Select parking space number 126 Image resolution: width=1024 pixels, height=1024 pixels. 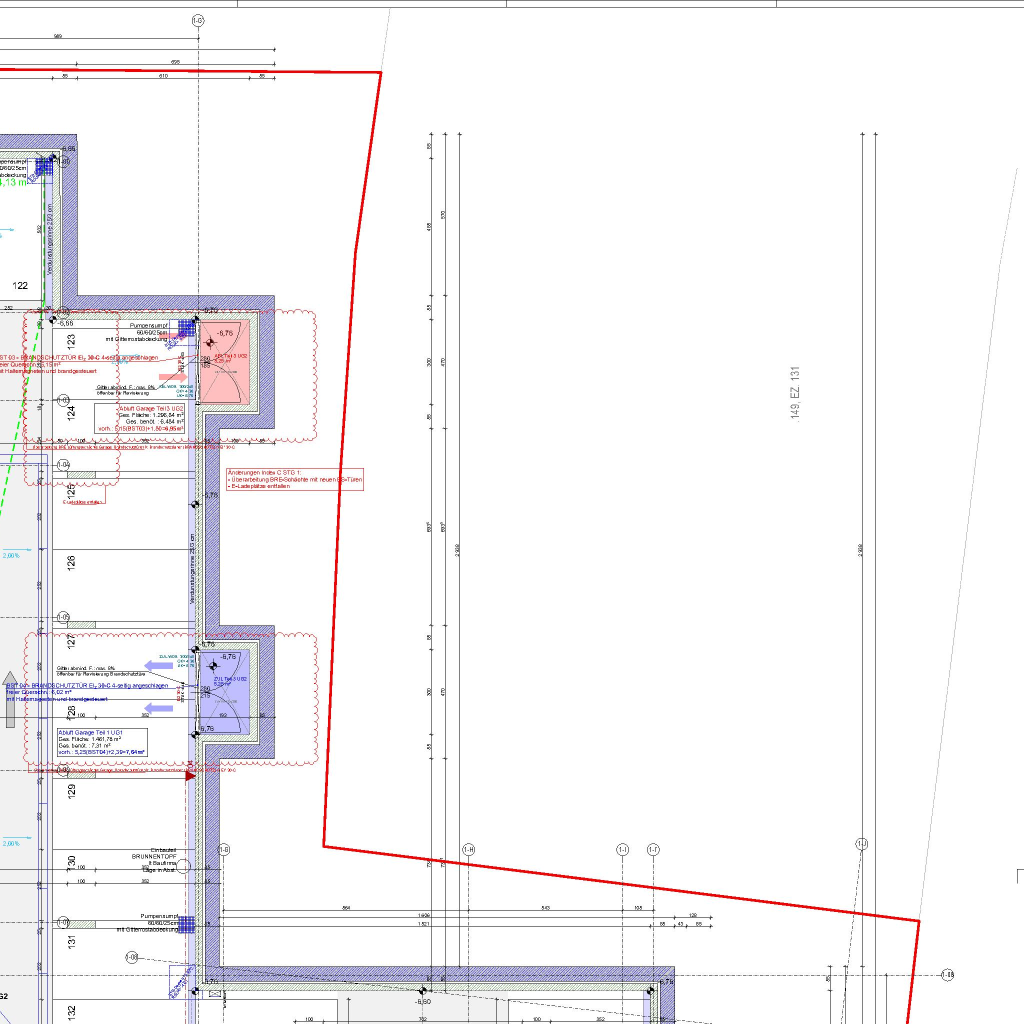[71, 493]
